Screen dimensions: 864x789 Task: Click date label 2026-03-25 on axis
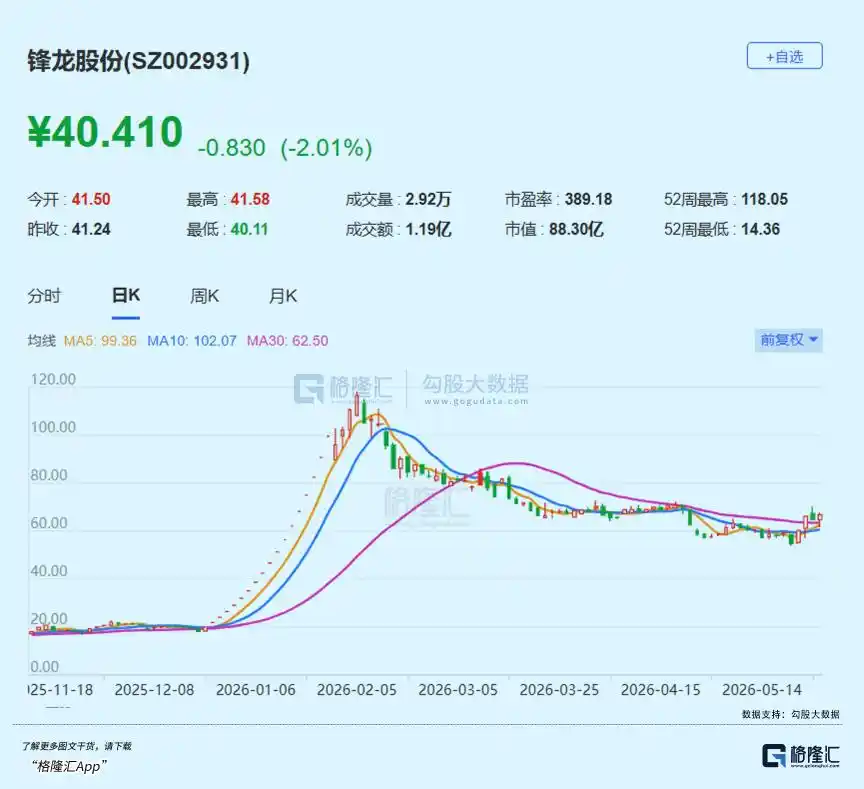click(x=559, y=690)
